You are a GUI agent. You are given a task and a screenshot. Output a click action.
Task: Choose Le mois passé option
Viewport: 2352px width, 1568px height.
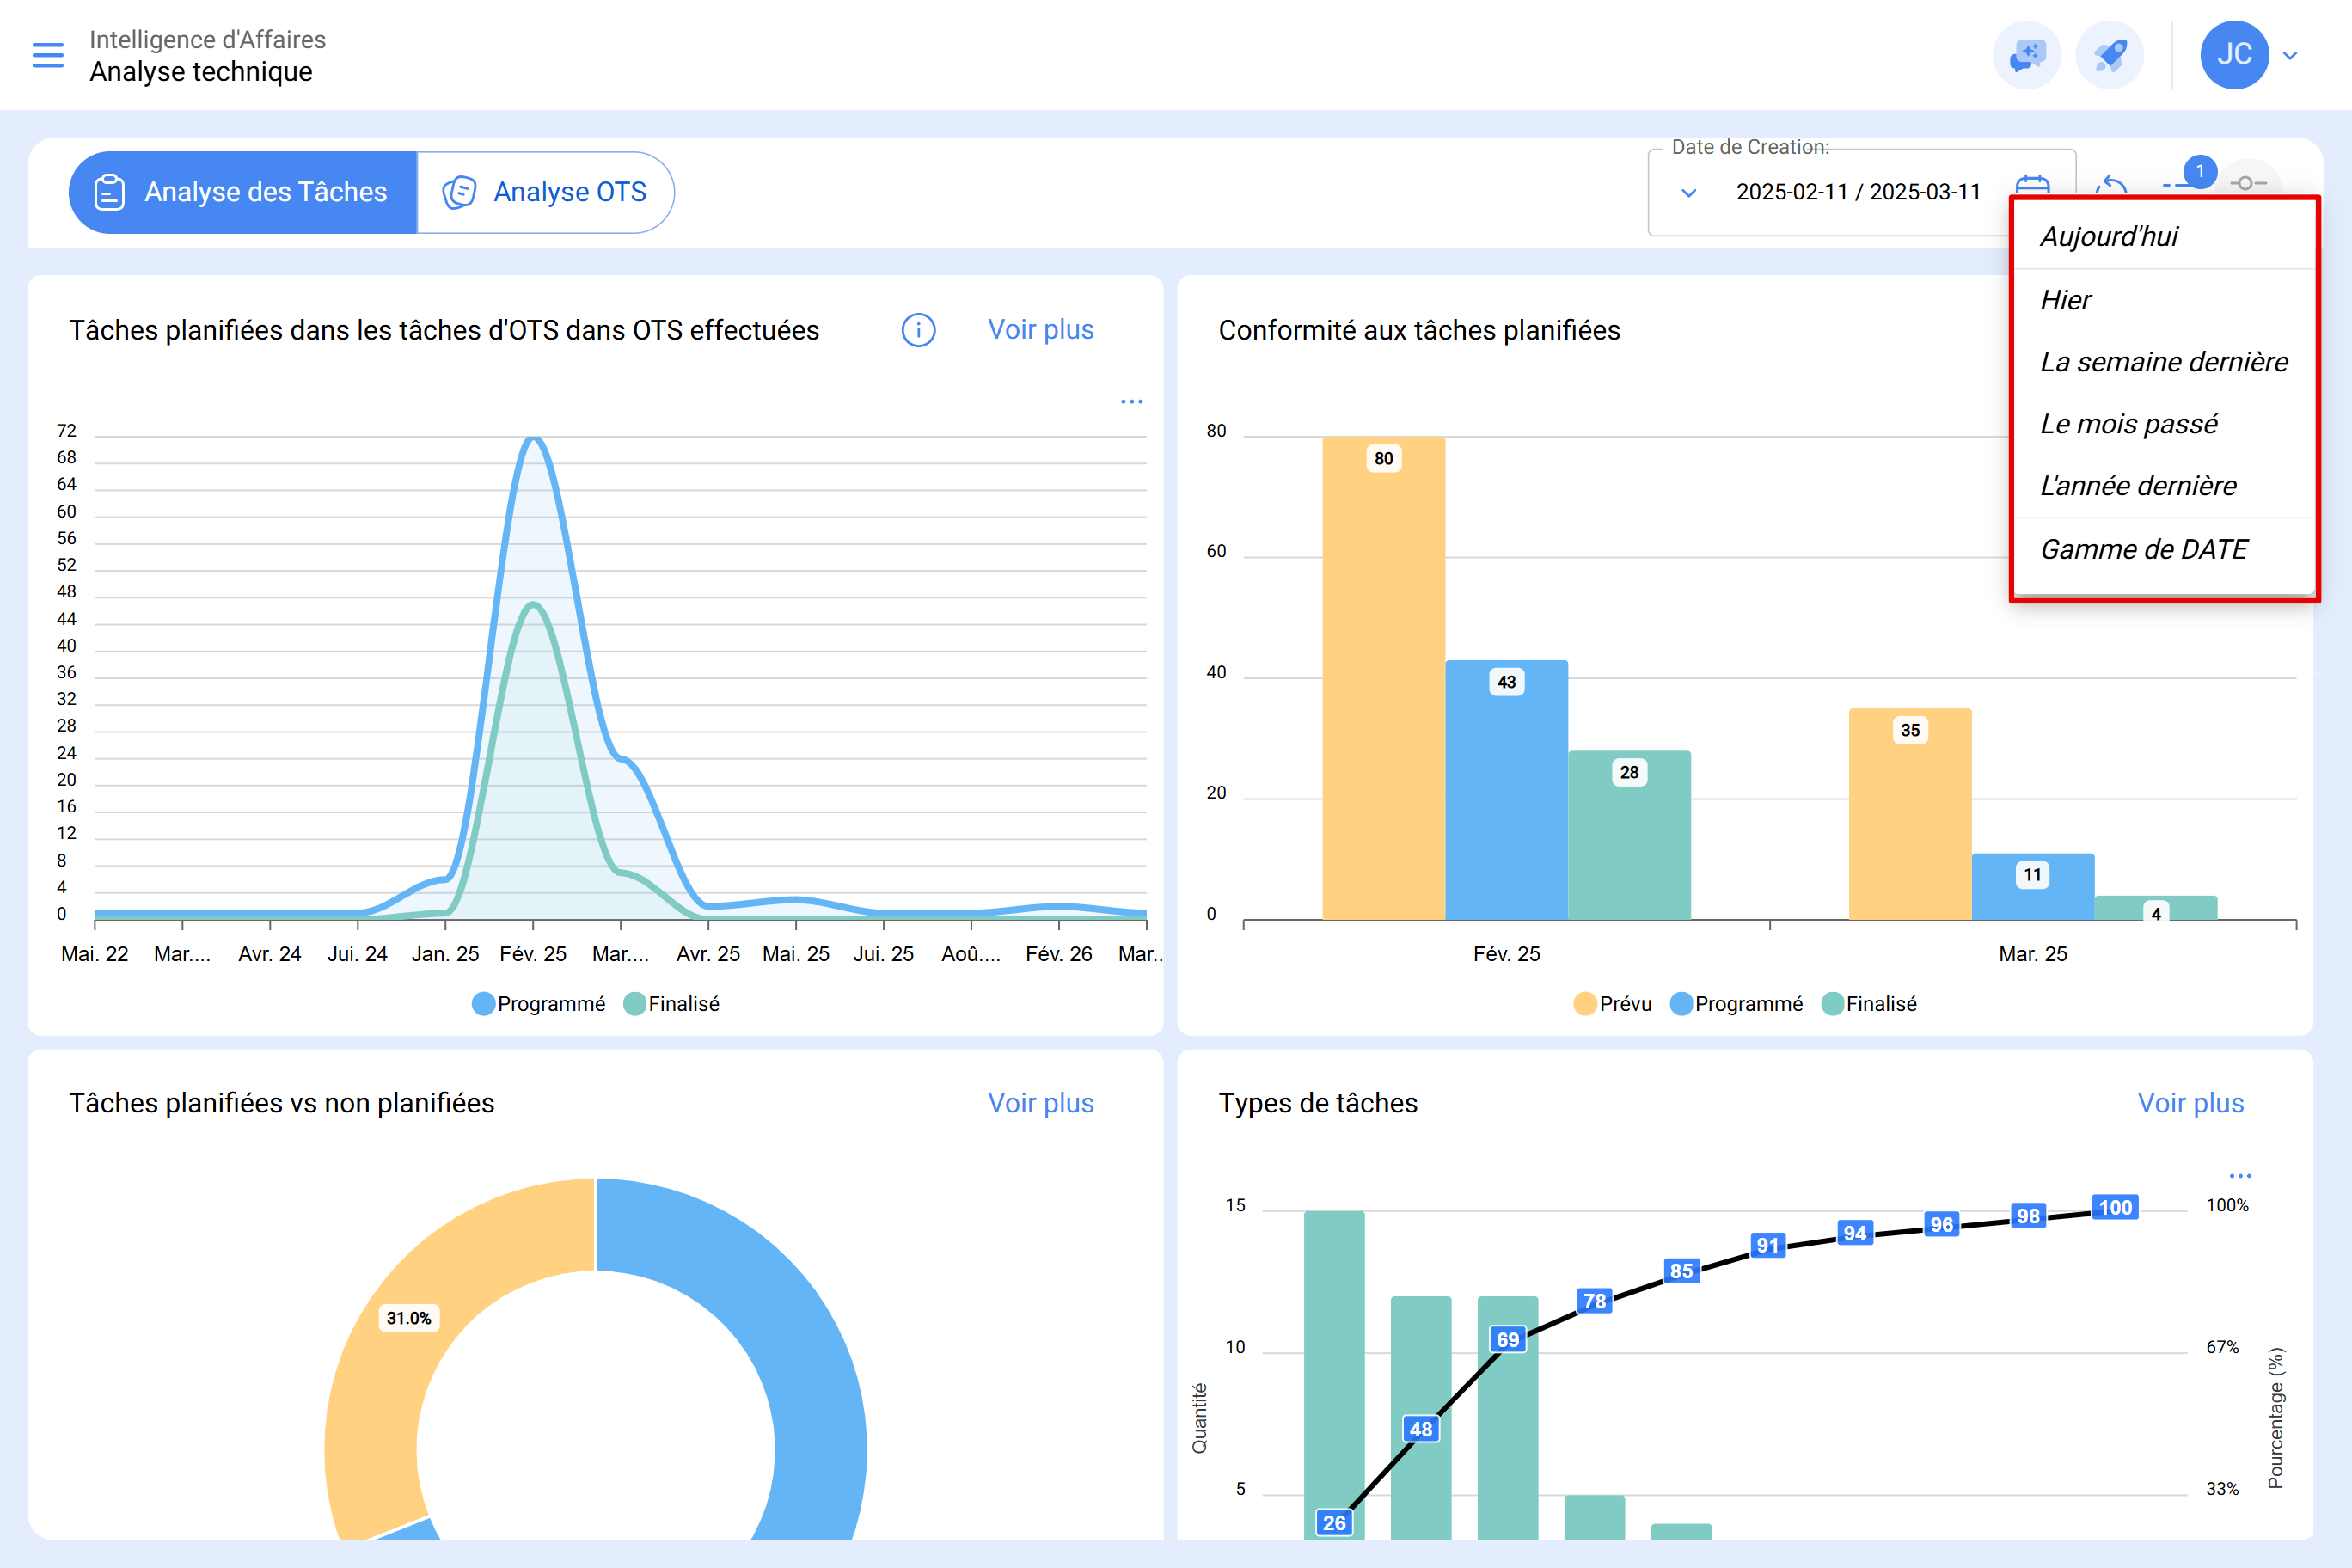click(2163, 424)
